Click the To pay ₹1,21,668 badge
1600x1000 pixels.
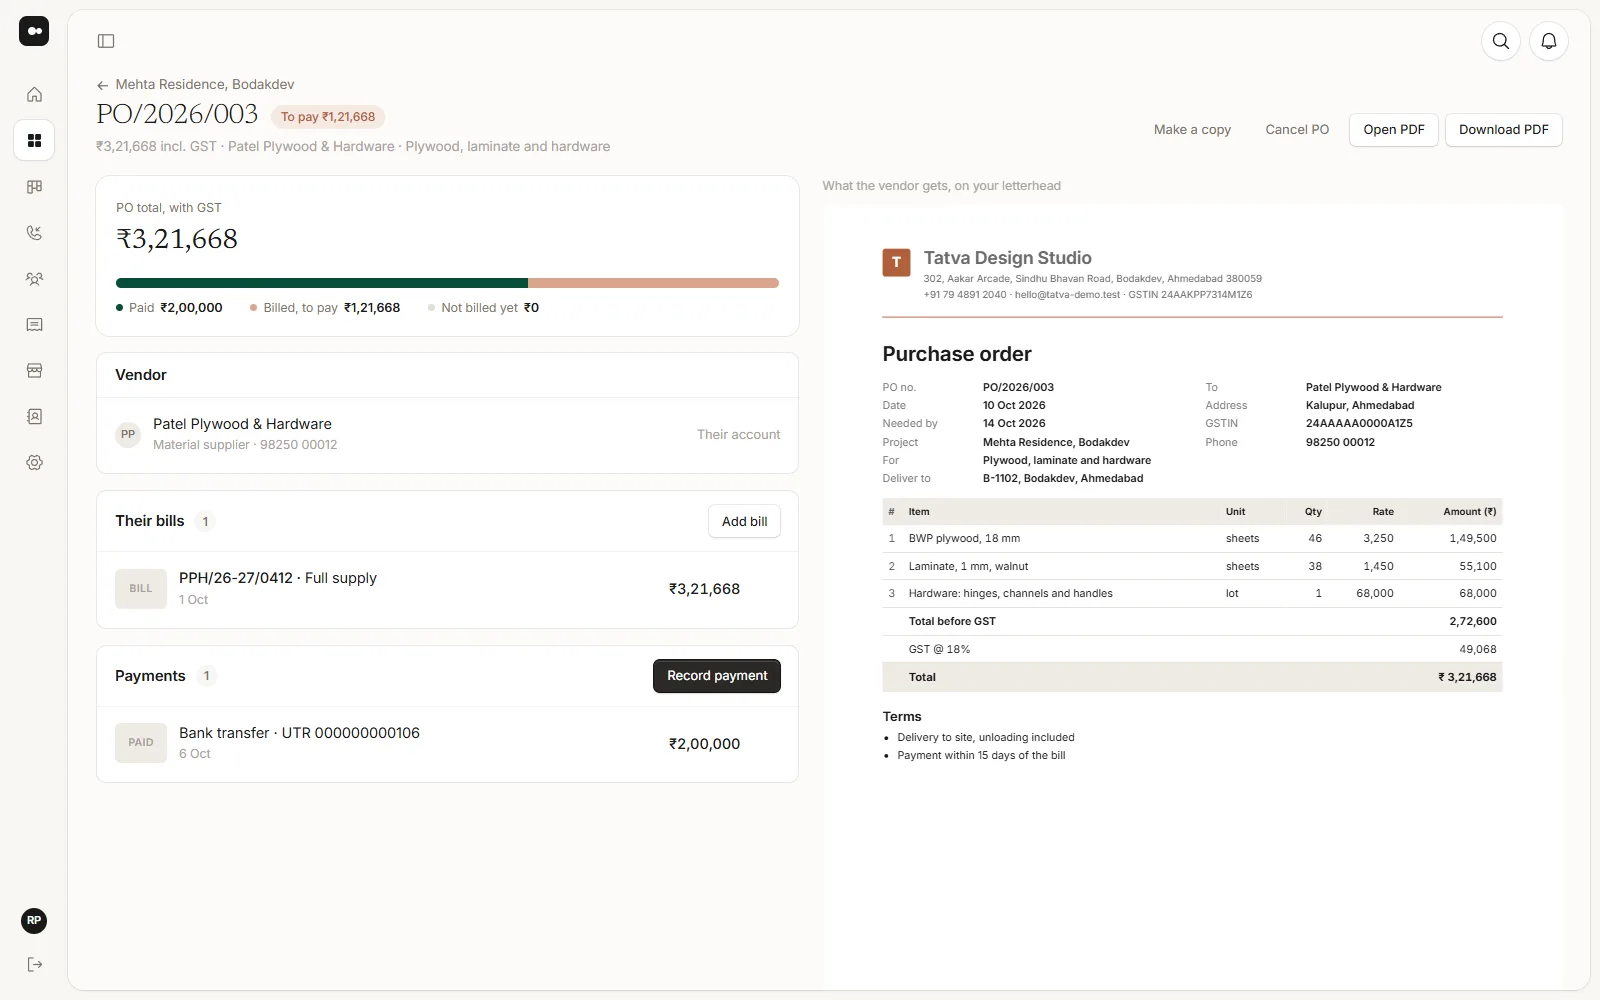328,117
